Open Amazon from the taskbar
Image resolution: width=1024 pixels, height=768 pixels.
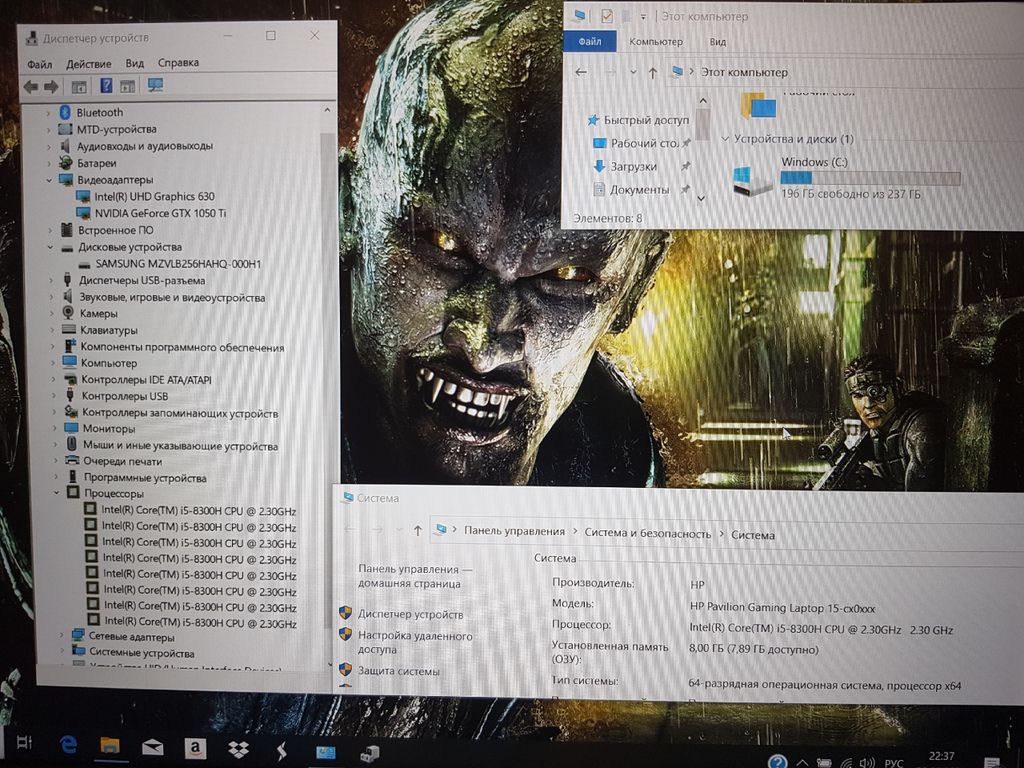pyautogui.click(x=195, y=748)
